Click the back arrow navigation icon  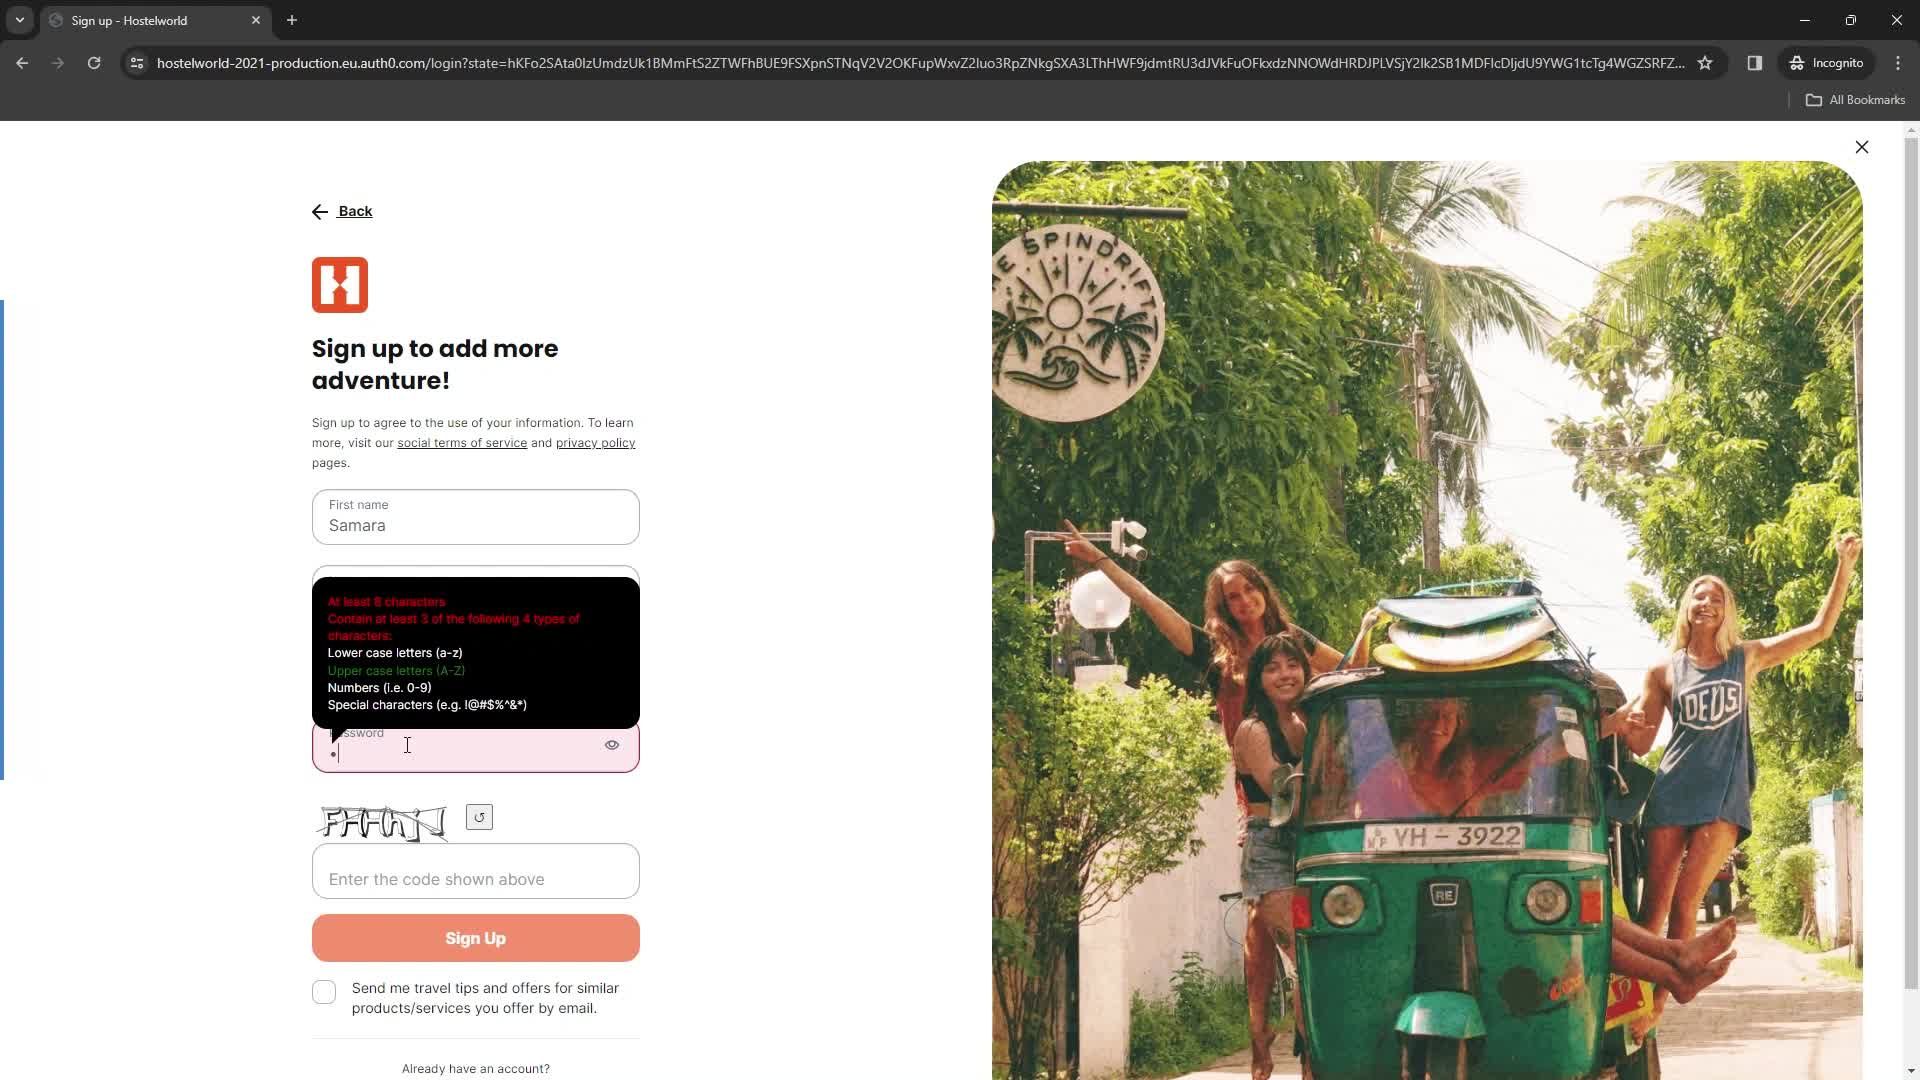pyautogui.click(x=319, y=211)
